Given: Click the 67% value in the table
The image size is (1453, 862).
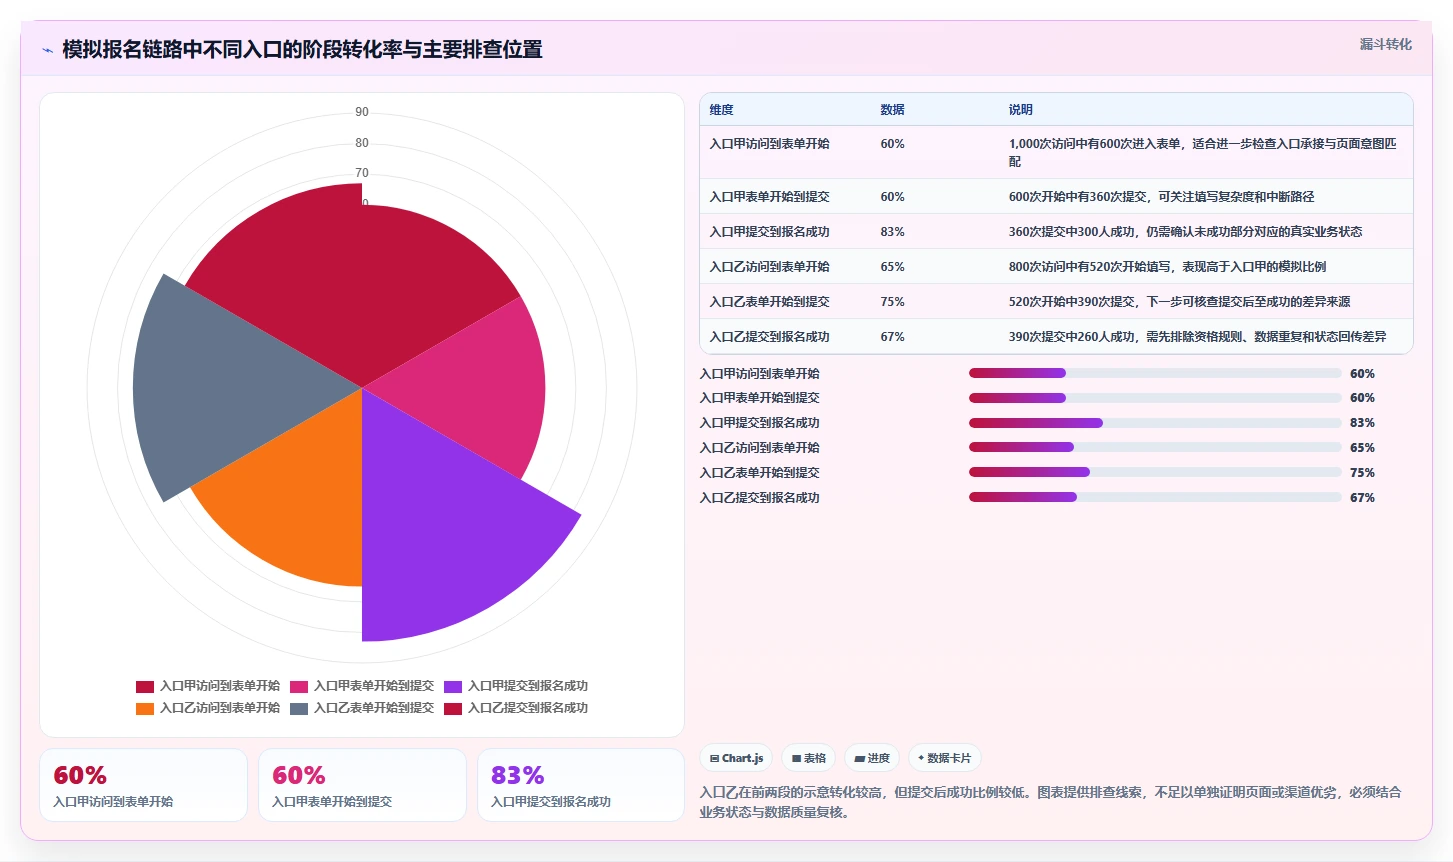Looking at the screenshot, I should (x=892, y=337).
